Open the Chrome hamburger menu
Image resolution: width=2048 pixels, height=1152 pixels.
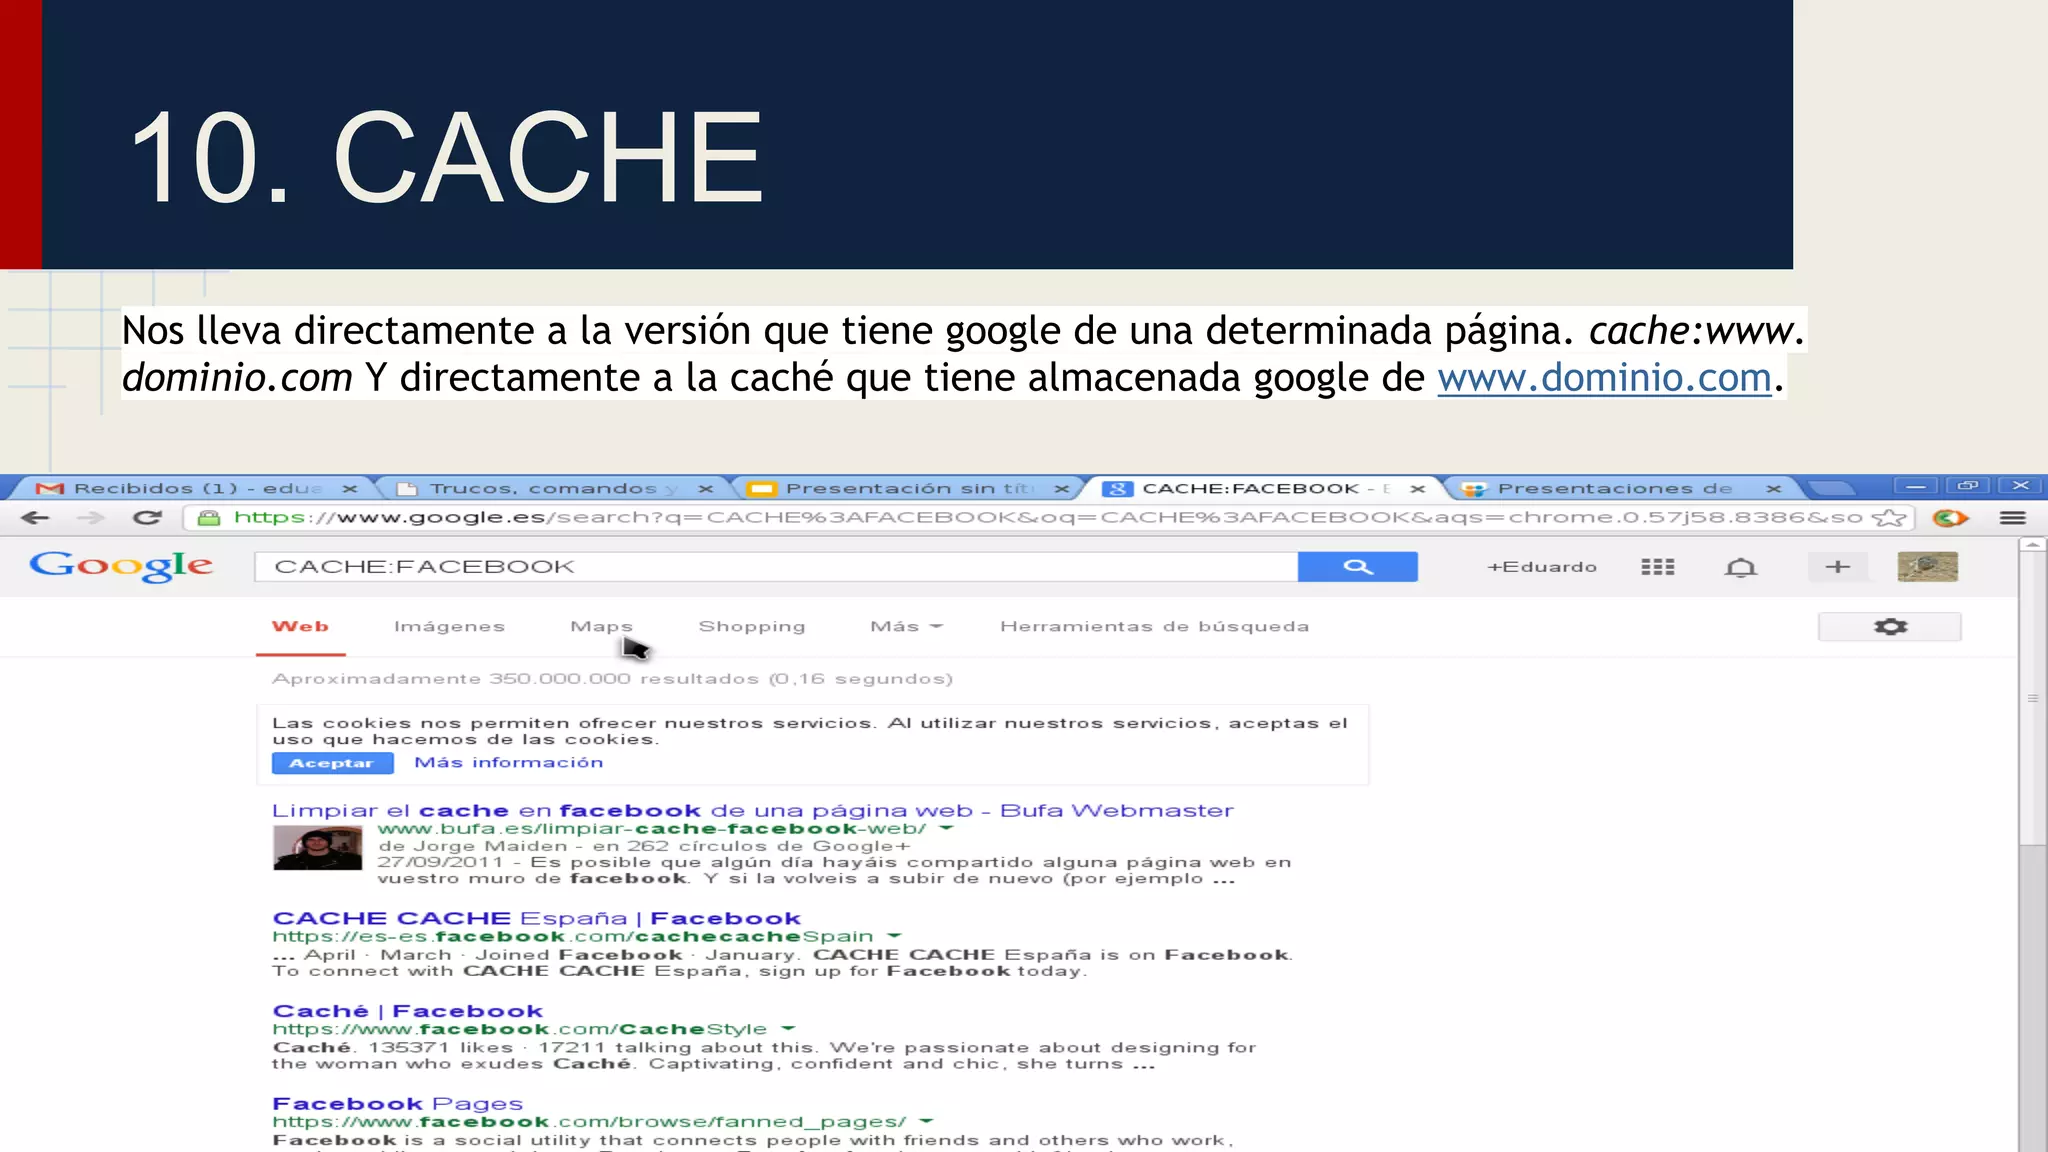click(x=2013, y=517)
